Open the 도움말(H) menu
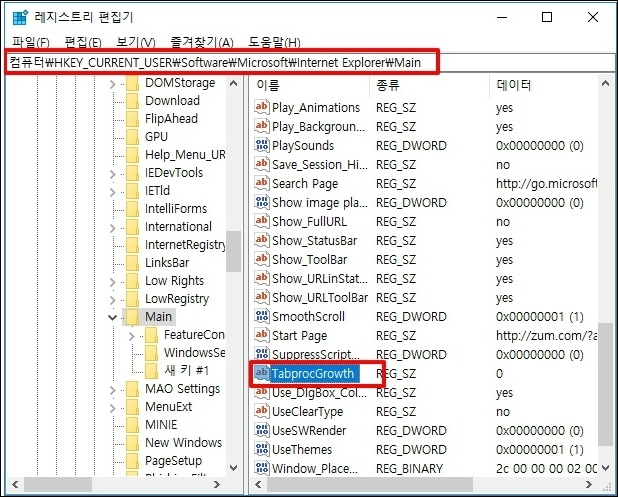 [x=274, y=42]
